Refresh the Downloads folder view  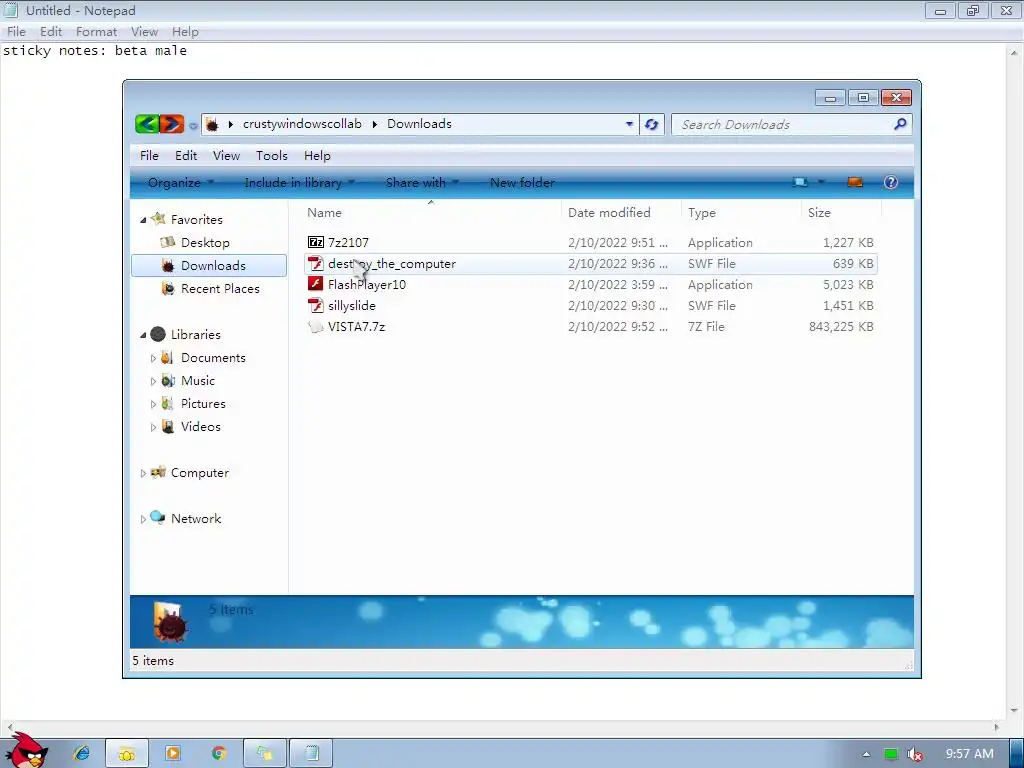click(651, 124)
